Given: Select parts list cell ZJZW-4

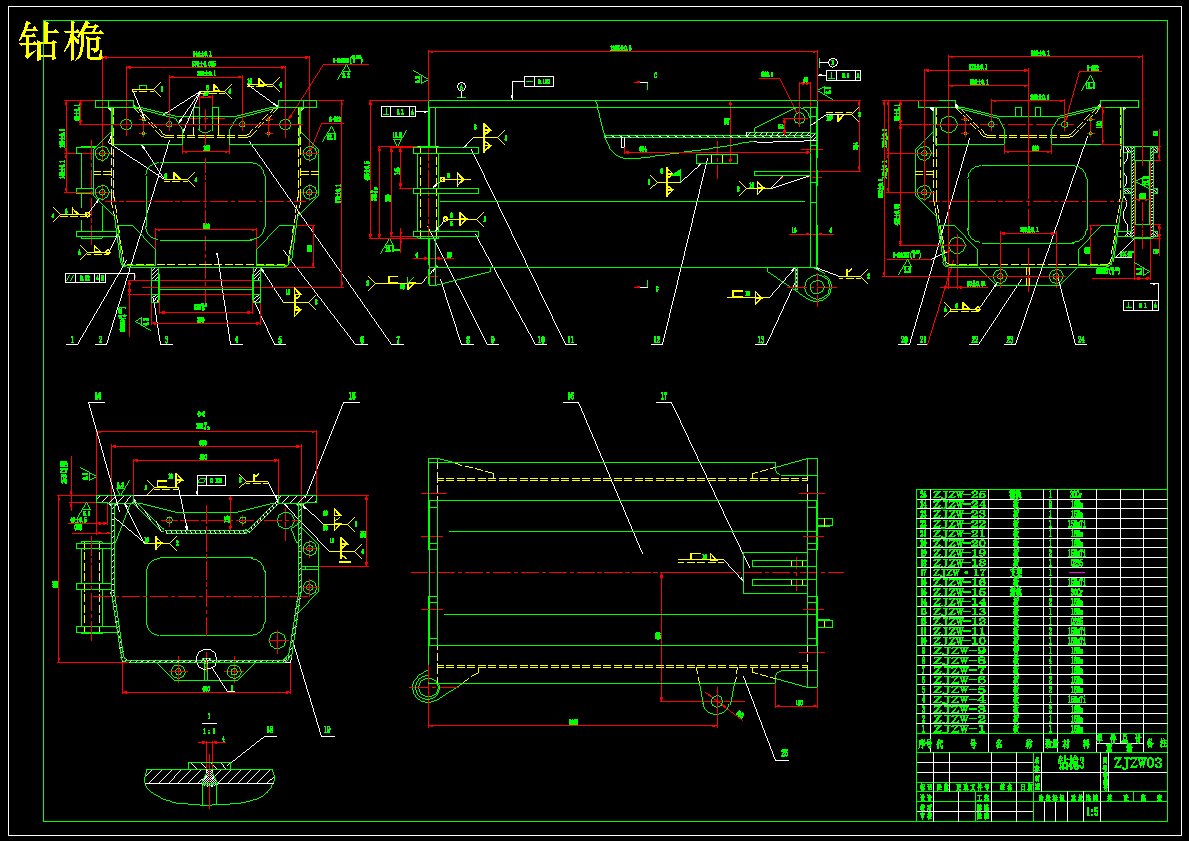Looking at the screenshot, I should point(960,699).
